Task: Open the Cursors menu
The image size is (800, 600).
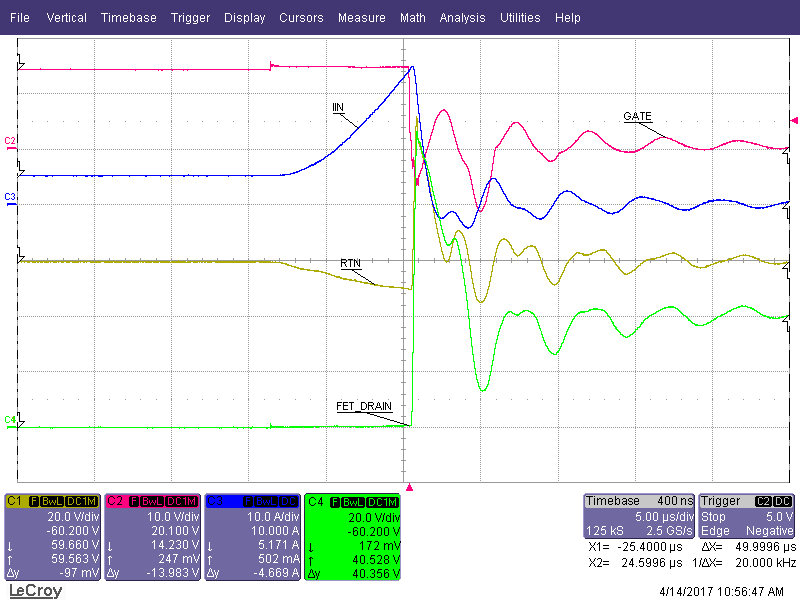Action: click(x=301, y=17)
